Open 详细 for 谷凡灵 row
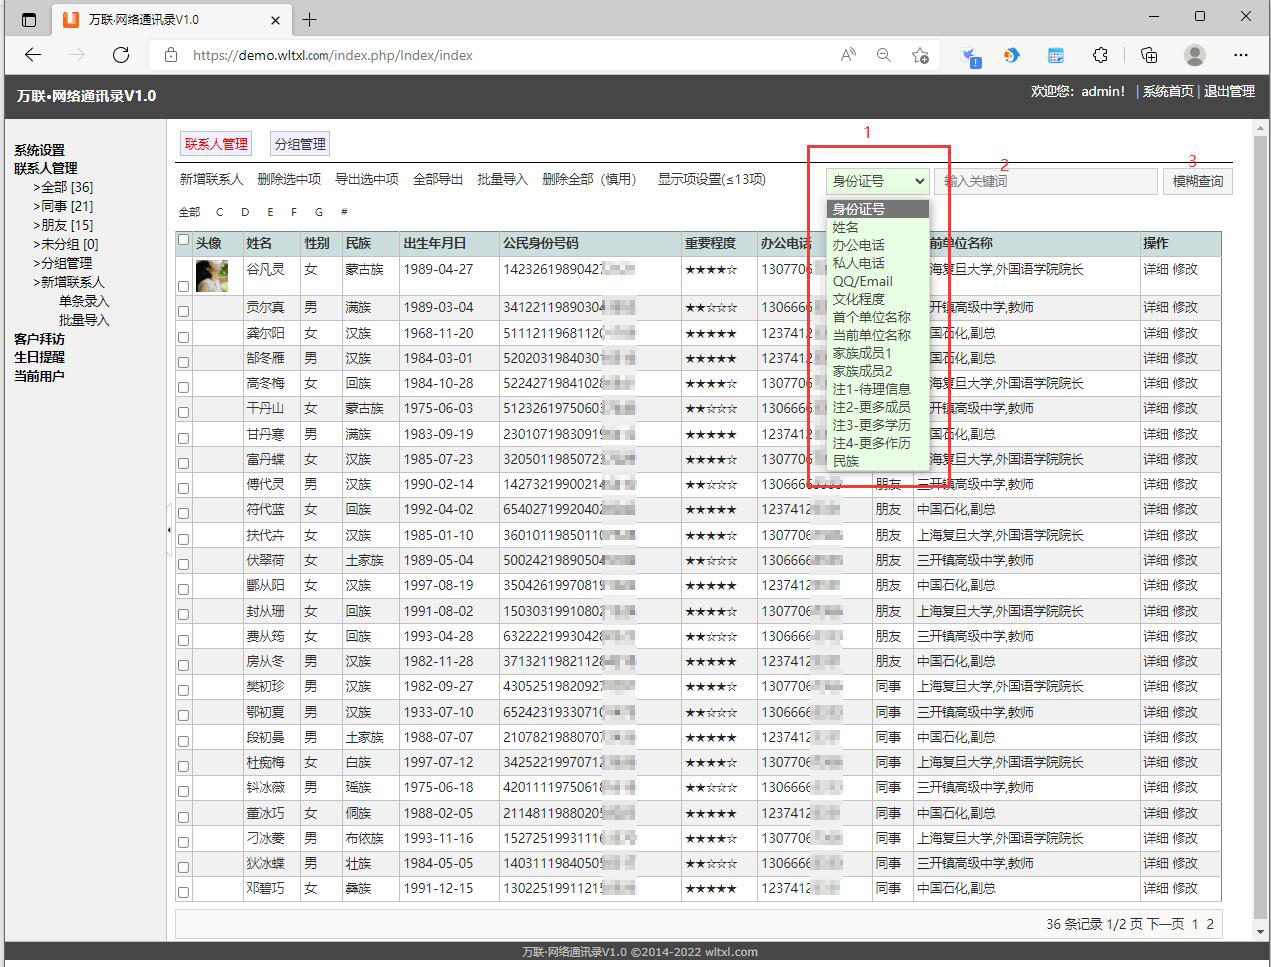Screen dimensions: 1271x967 tap(1156, 269)
